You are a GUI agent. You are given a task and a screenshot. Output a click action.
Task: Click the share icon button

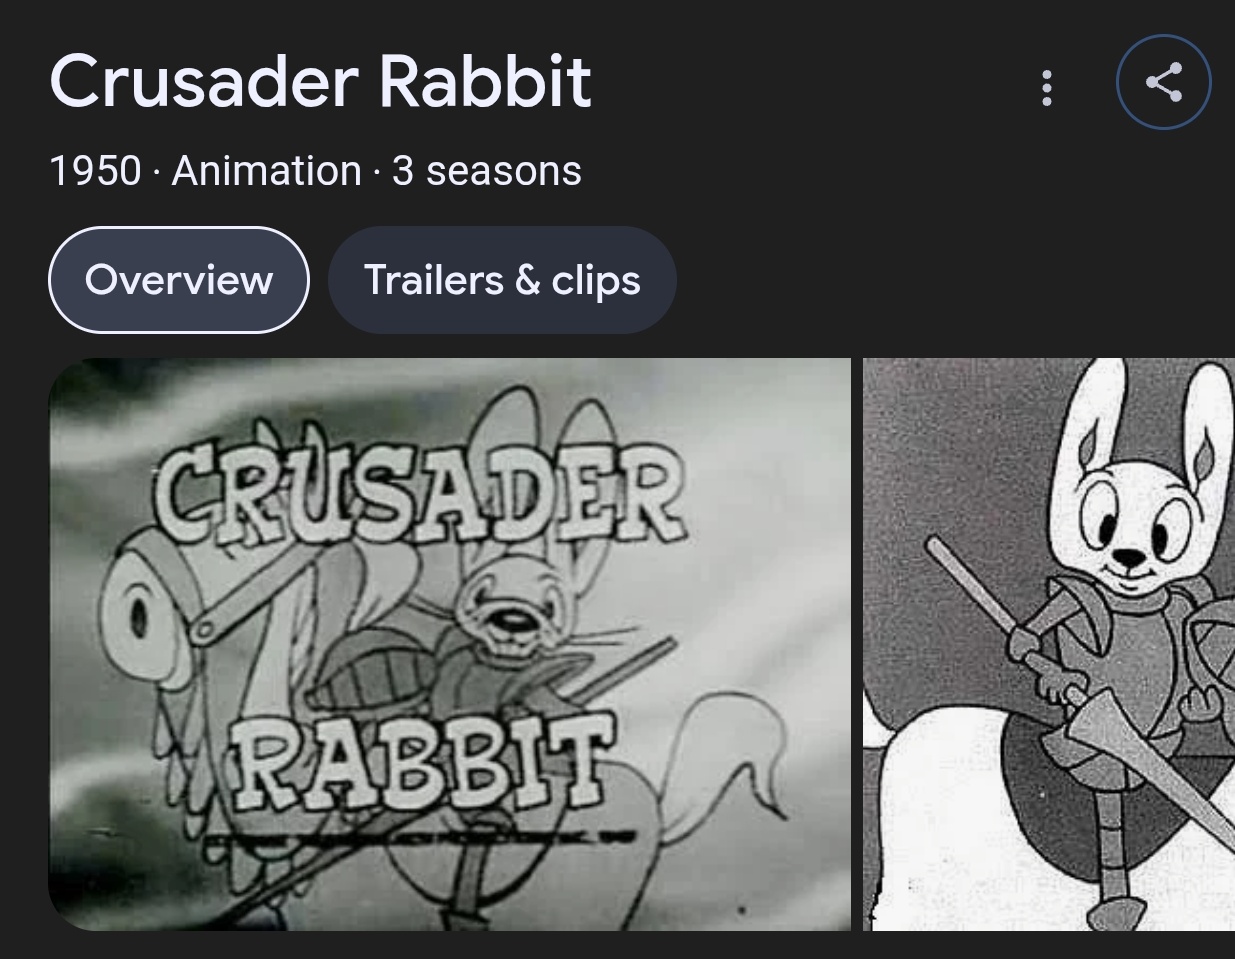[1163, 82]
